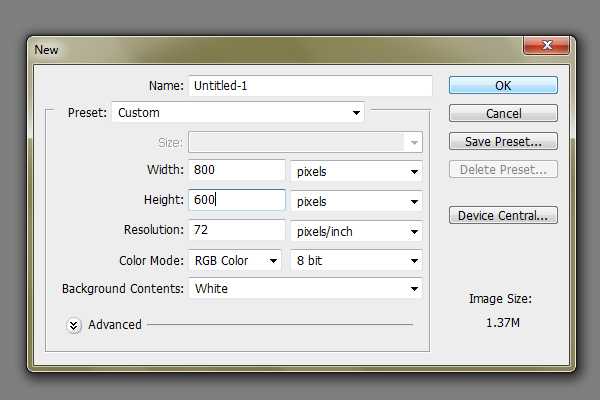
Task: Open the Height units dropdown
Action: pos(356,201)
